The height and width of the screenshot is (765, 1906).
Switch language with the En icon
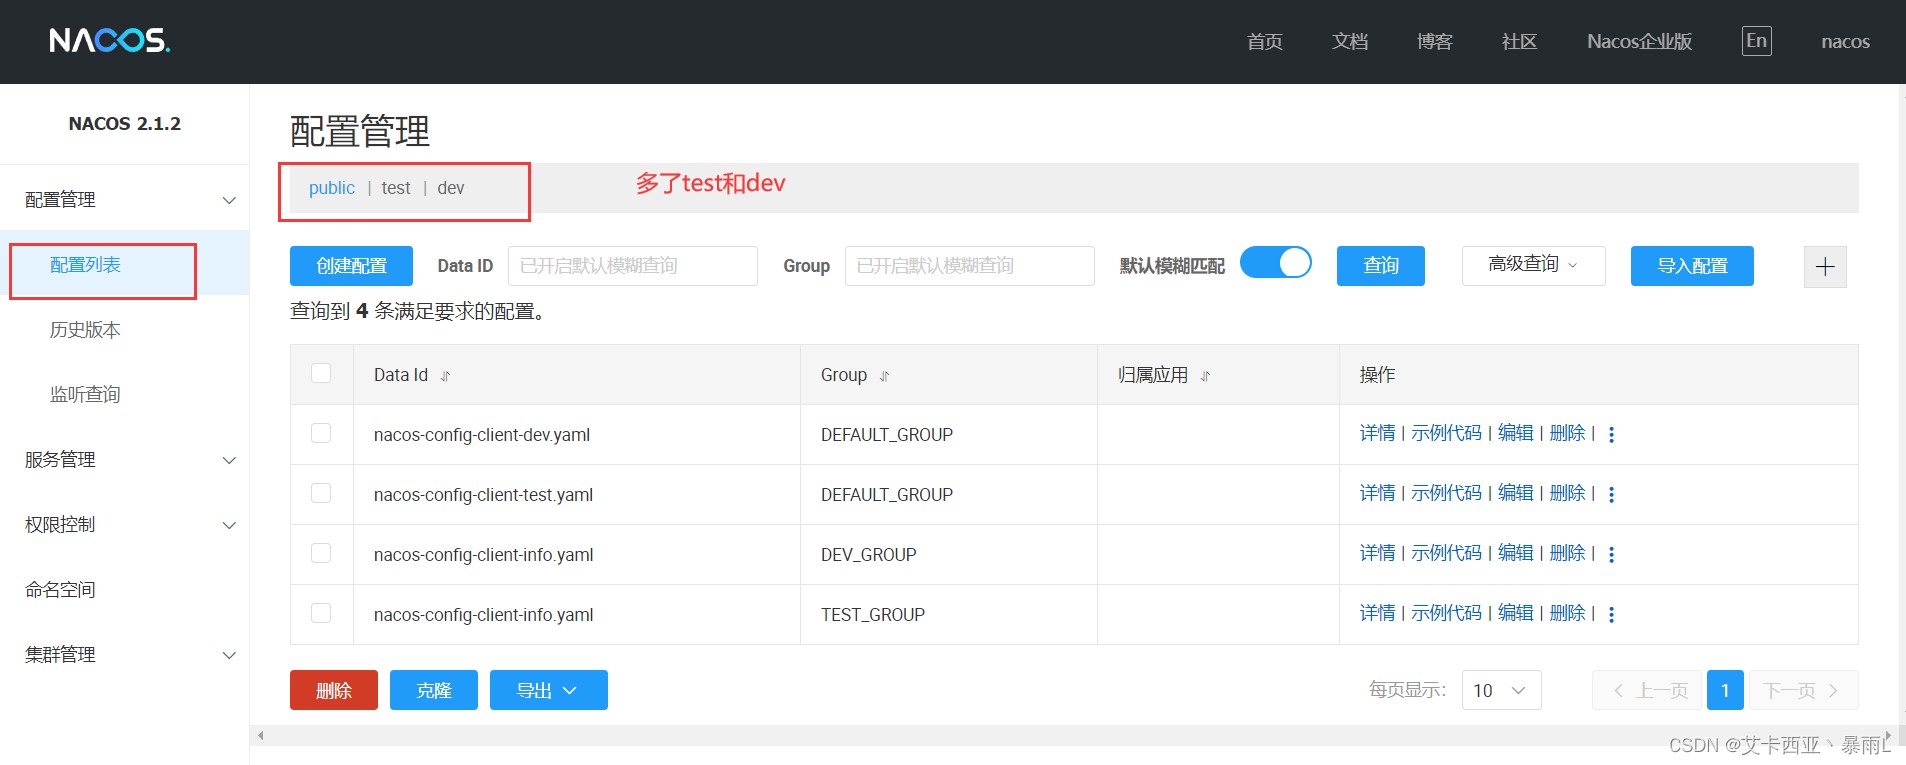1756,41
